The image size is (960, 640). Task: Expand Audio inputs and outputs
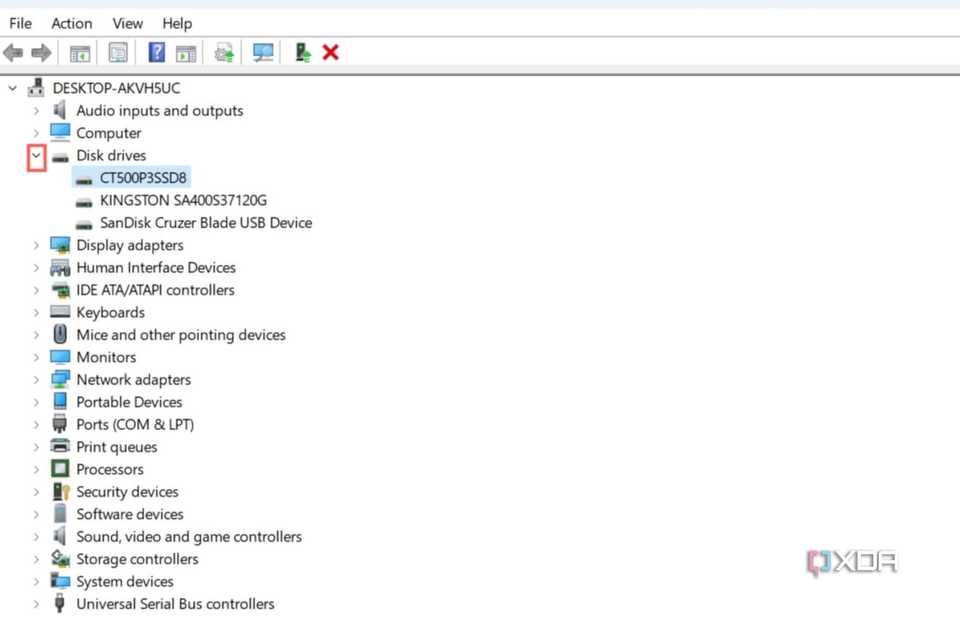[x=36, y=111]
